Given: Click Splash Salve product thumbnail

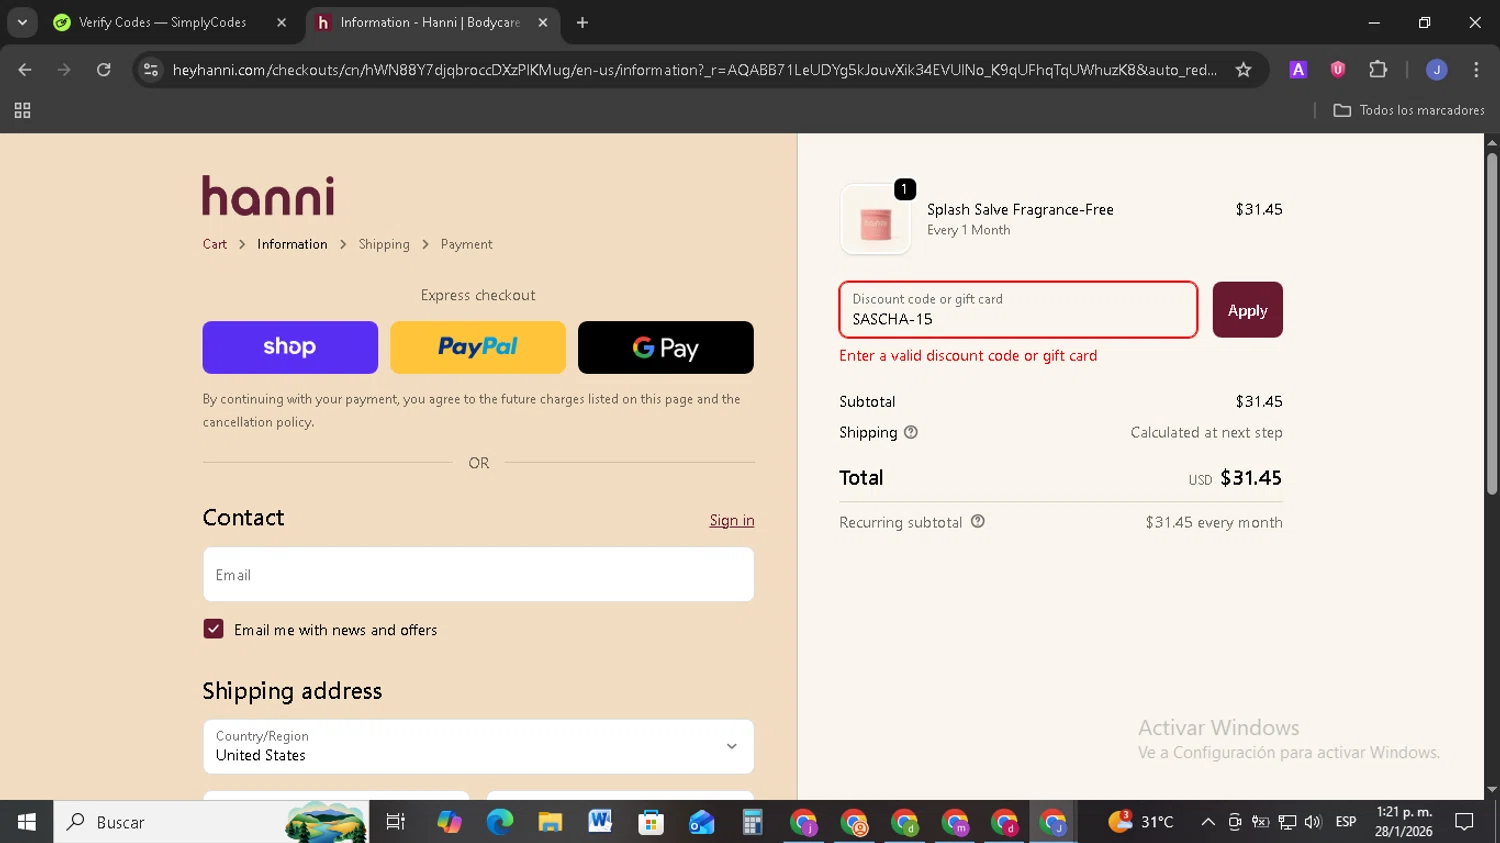Looking at the screenshot, I should (876, 220).
